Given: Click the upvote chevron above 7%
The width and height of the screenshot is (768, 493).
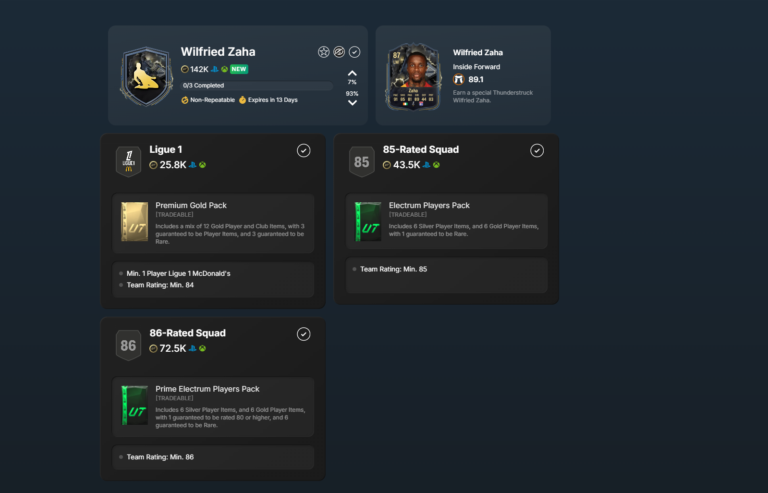Looking at the screenshot, I should coord(352,73).
